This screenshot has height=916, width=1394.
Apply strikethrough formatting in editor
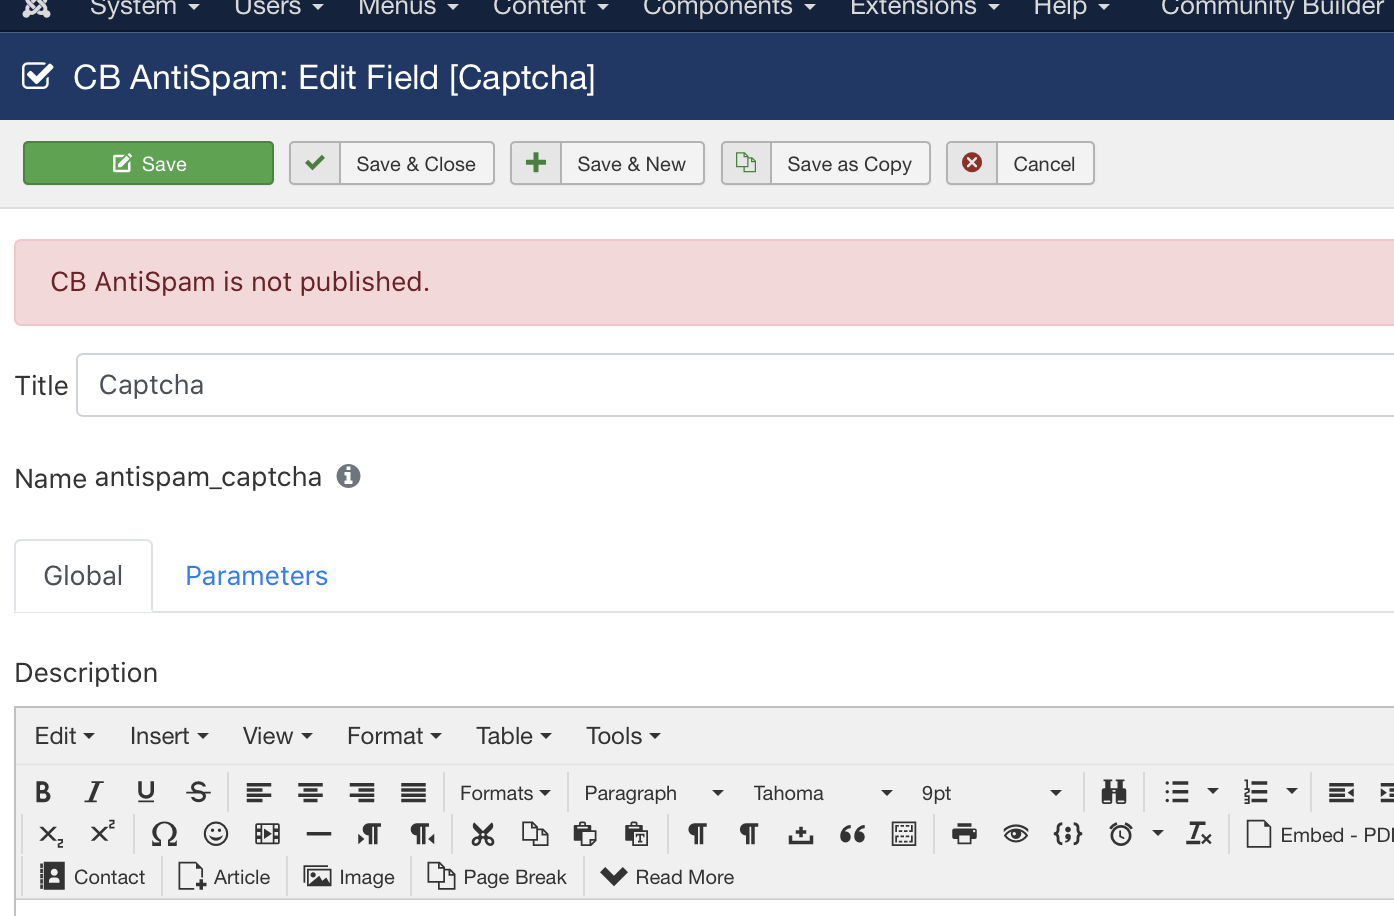(198, 792)
